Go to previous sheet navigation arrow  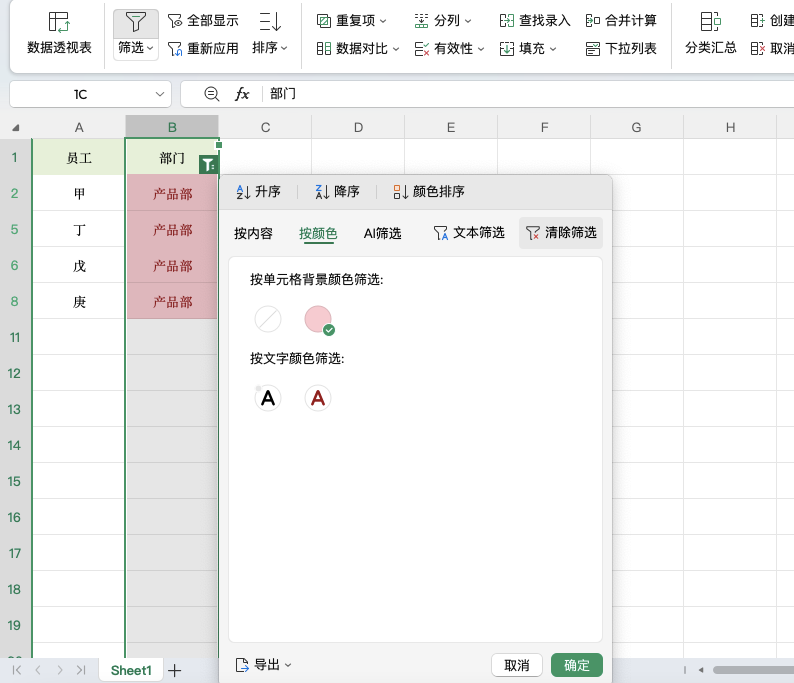(x=38, y=670)
